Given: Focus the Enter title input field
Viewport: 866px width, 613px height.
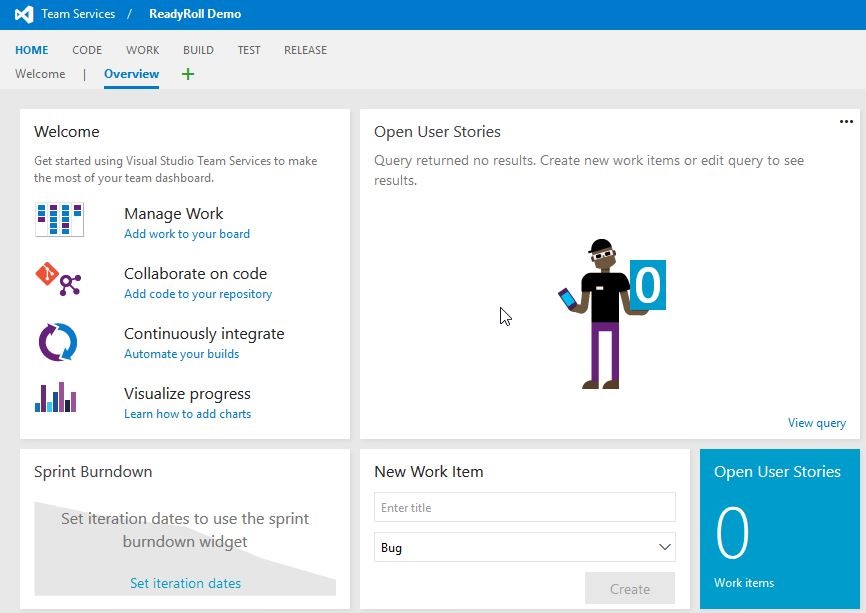Looking at the screenshot, I should pos(525,508).
